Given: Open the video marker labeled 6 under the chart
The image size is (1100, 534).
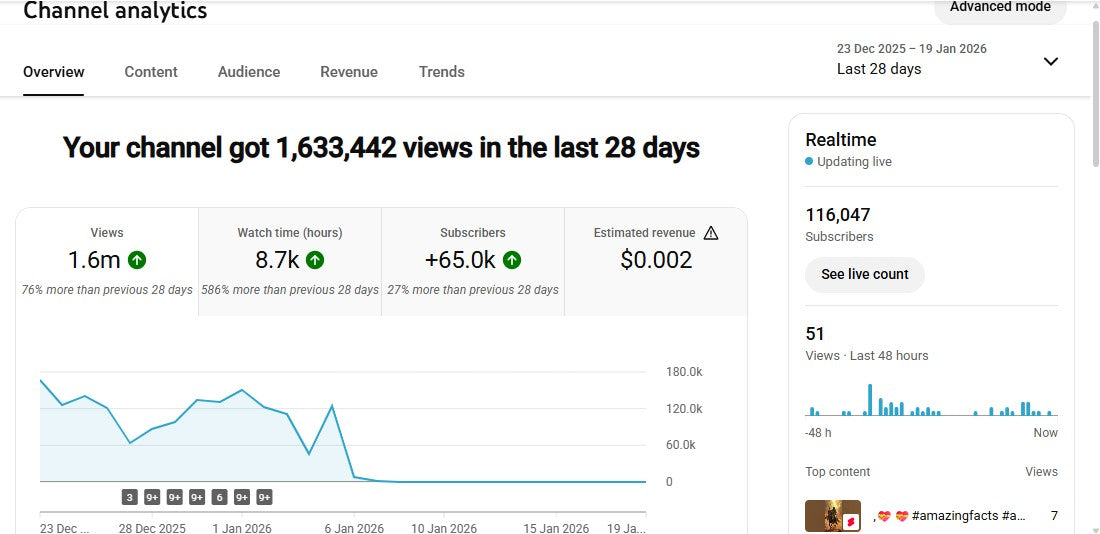Looking at the screenshot, I should 219,497.
